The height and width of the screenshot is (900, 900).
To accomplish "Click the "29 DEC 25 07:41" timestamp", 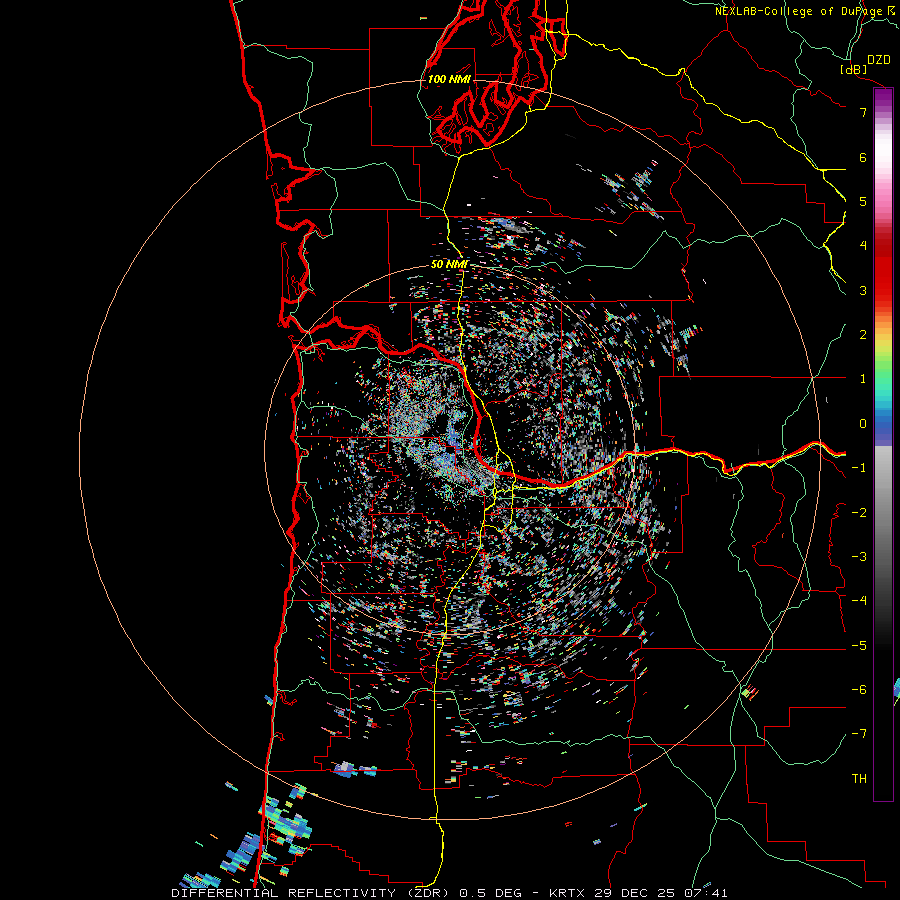I will pyautogui.click(x=660, y=893).
